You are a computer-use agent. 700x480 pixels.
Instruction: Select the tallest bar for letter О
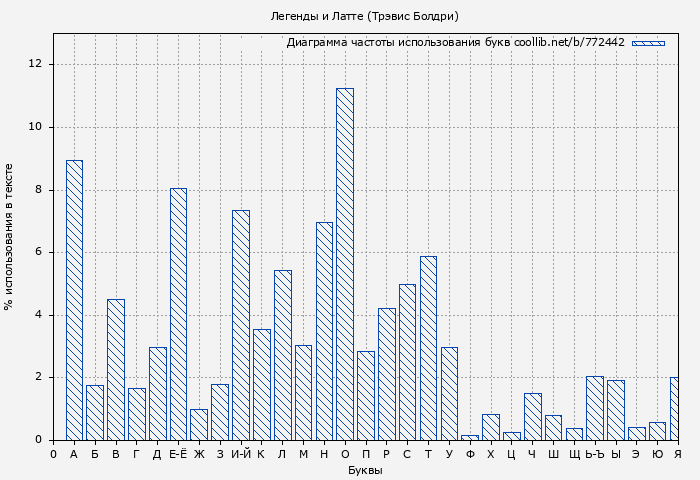tap(345, 264)
